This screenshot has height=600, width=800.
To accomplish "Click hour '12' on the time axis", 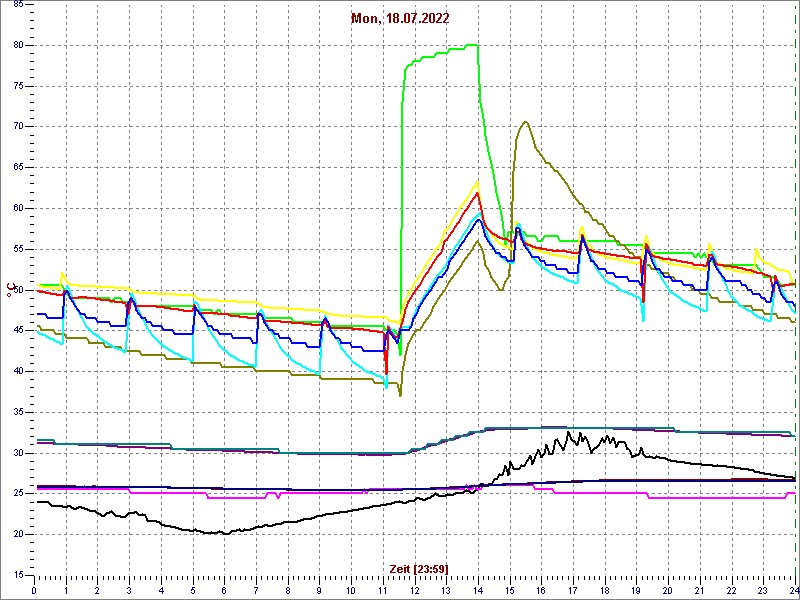I will click(x=414, y=589).
